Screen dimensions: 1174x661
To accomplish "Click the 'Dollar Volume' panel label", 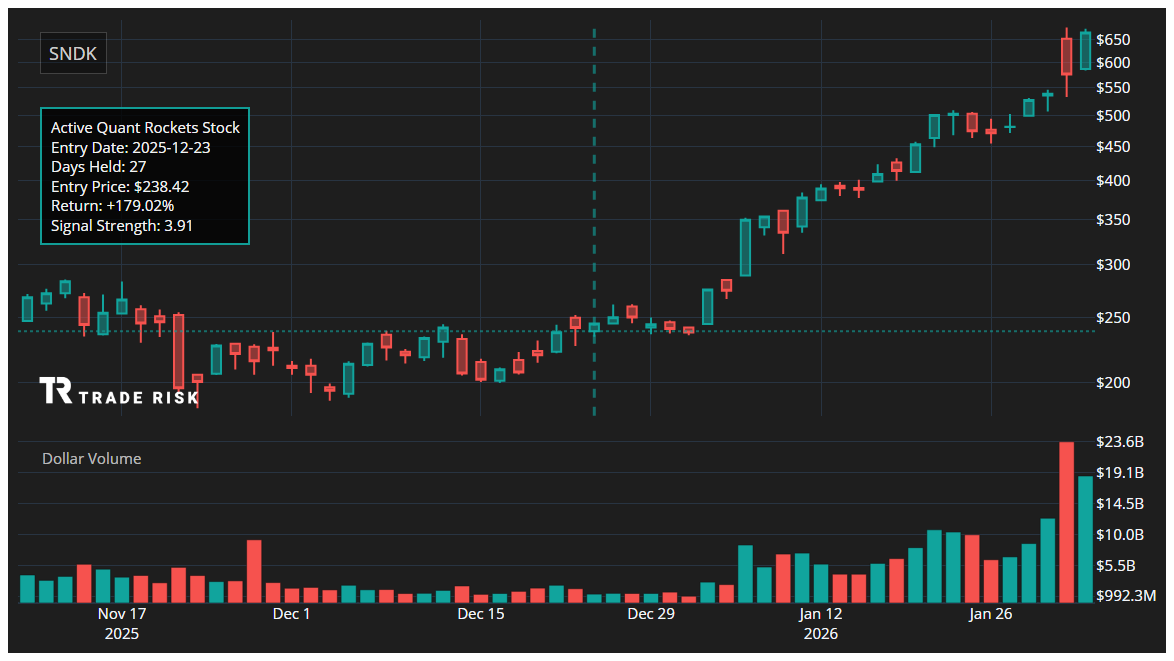I will 91,459.
